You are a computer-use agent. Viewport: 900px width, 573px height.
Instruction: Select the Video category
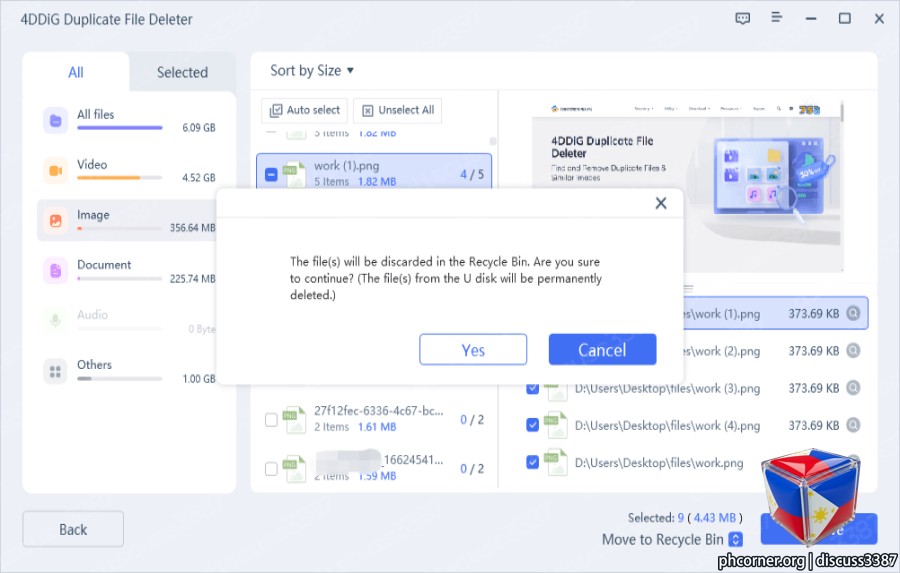[x=131, y=171]
